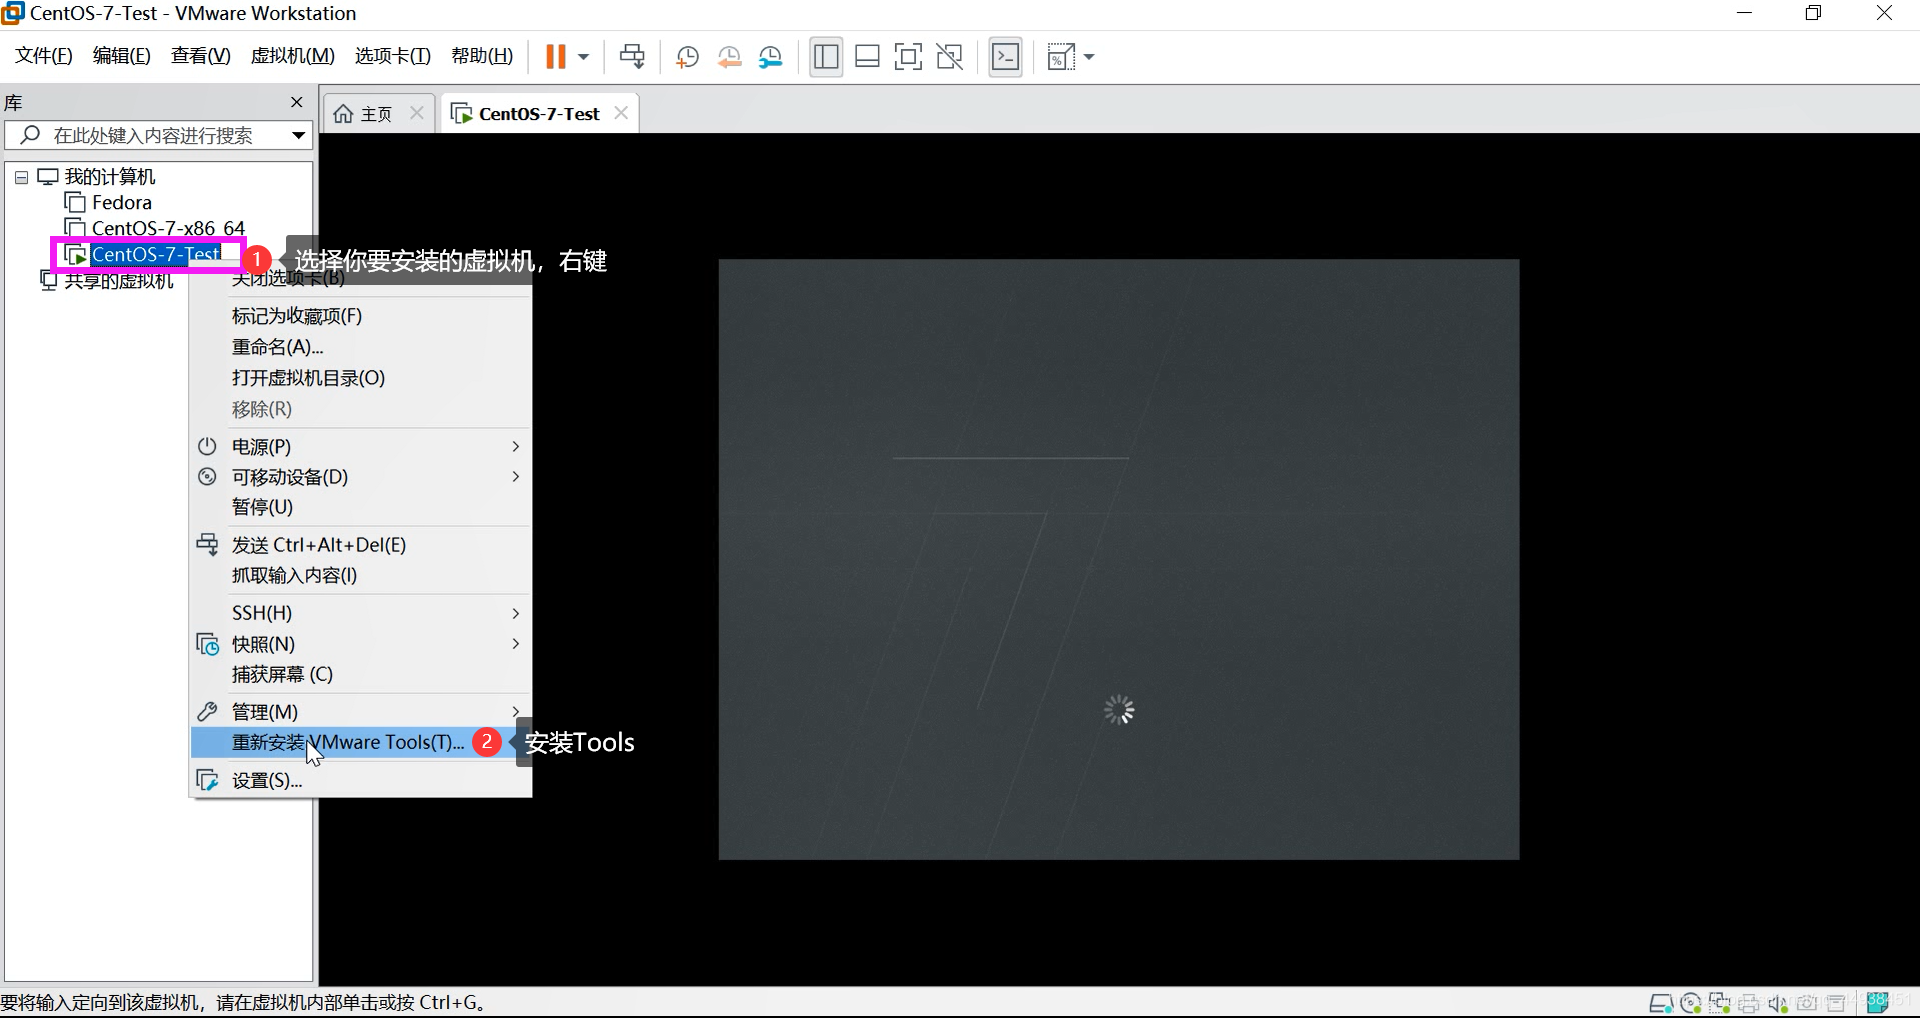The height and width of the screenshot is (1018, 1920).
Task: Open the 帮助(H) menu
Action: 481,56
